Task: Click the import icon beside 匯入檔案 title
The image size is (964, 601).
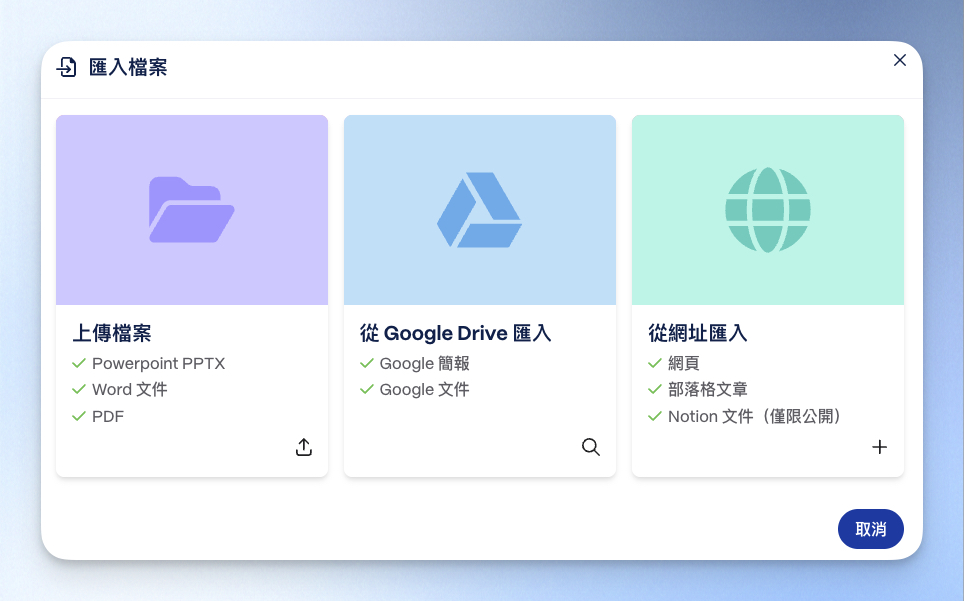Action: coord(66,67)
